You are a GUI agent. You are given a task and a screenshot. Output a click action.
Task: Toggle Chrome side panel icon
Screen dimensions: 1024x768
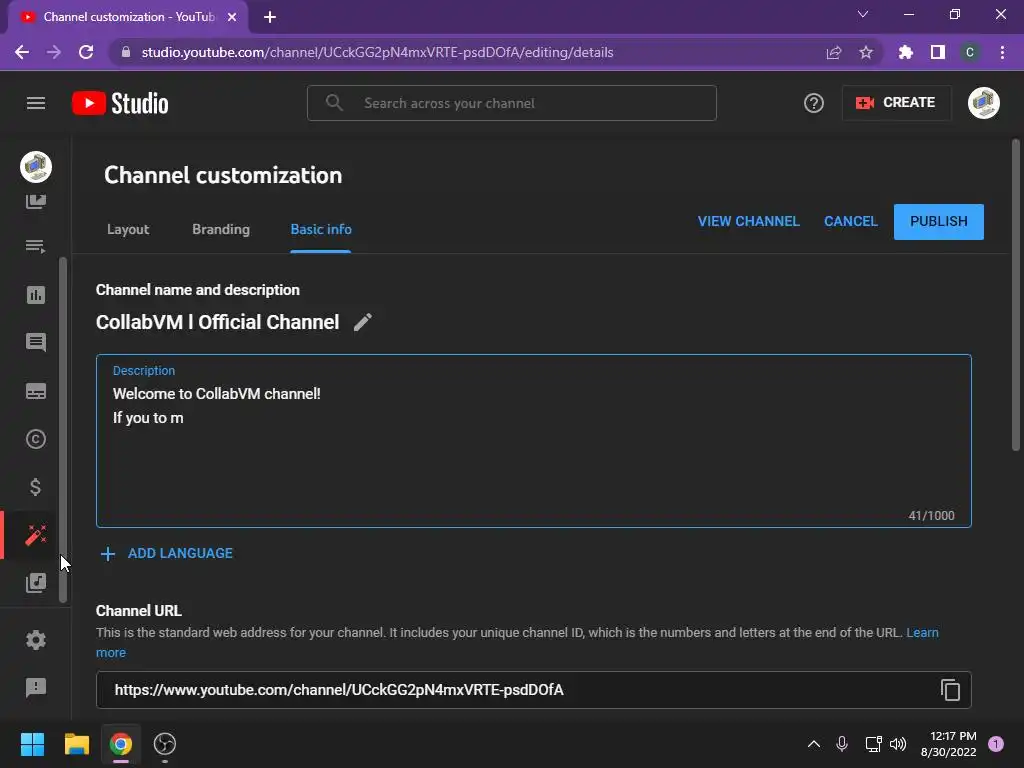[x=938, y=52]
